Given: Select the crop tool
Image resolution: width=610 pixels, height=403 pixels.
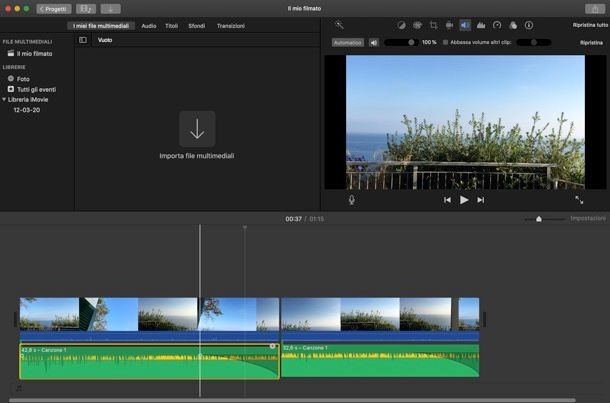Looking at the screenshot, I should [x=433, y=25].
